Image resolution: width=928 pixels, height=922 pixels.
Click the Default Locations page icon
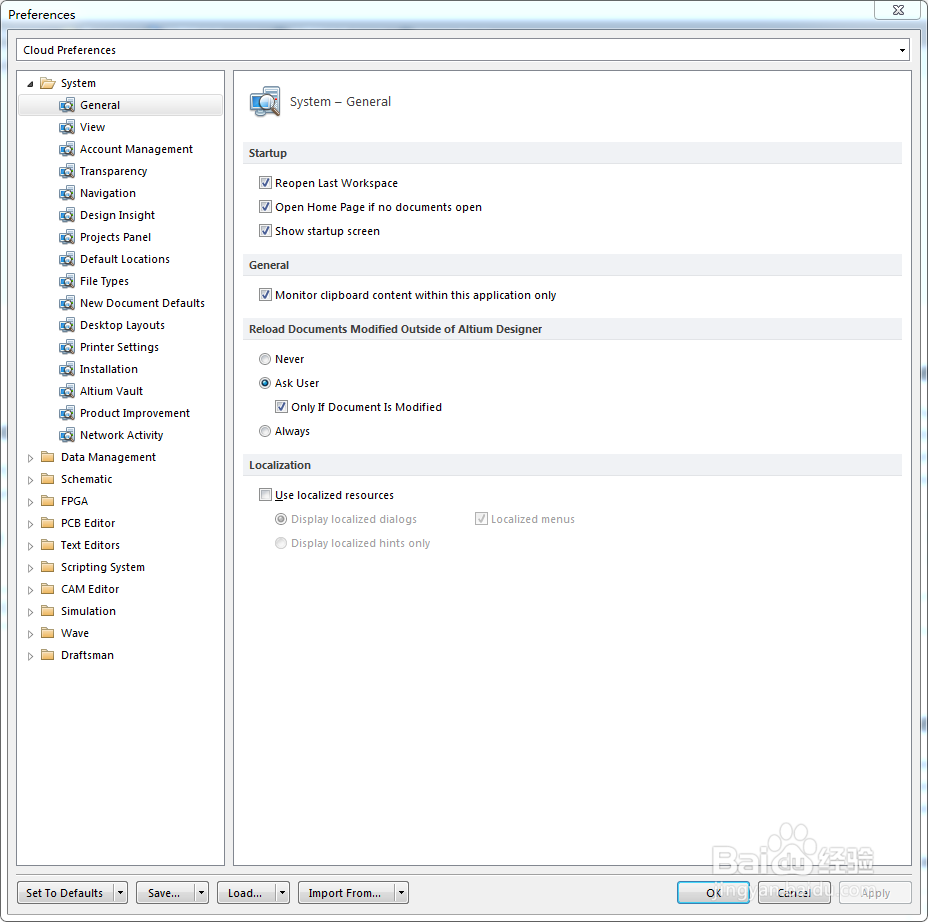67,259
